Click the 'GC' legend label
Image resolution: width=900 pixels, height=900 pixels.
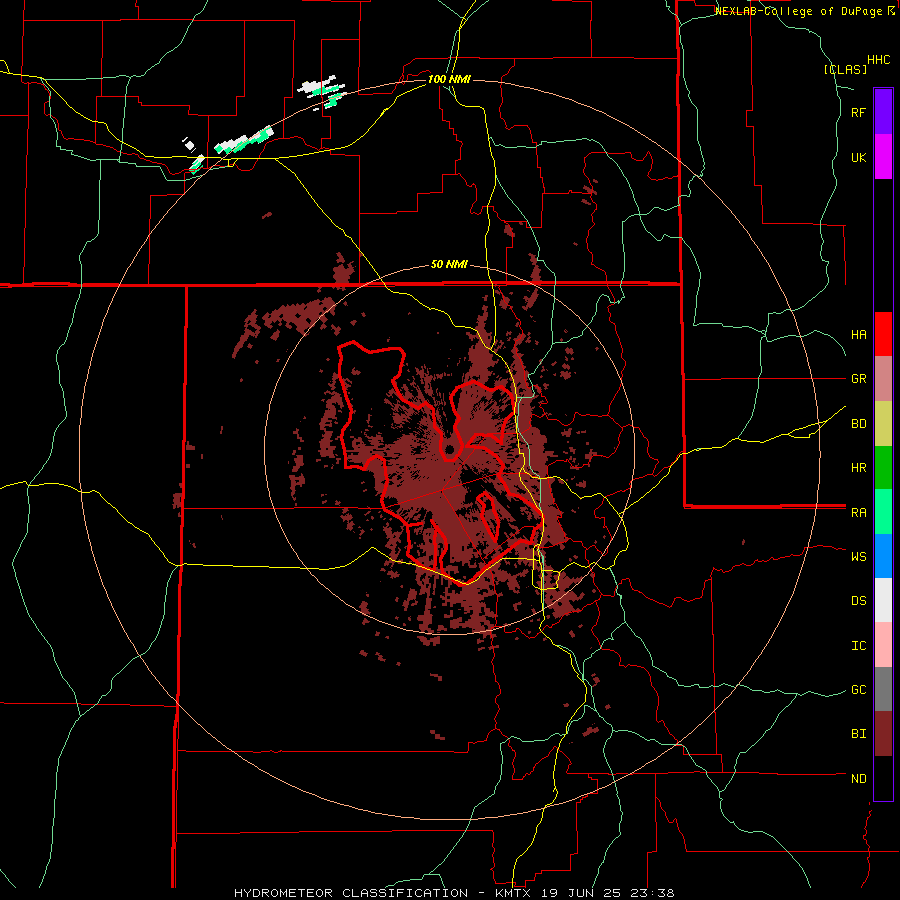coord(859,690)
